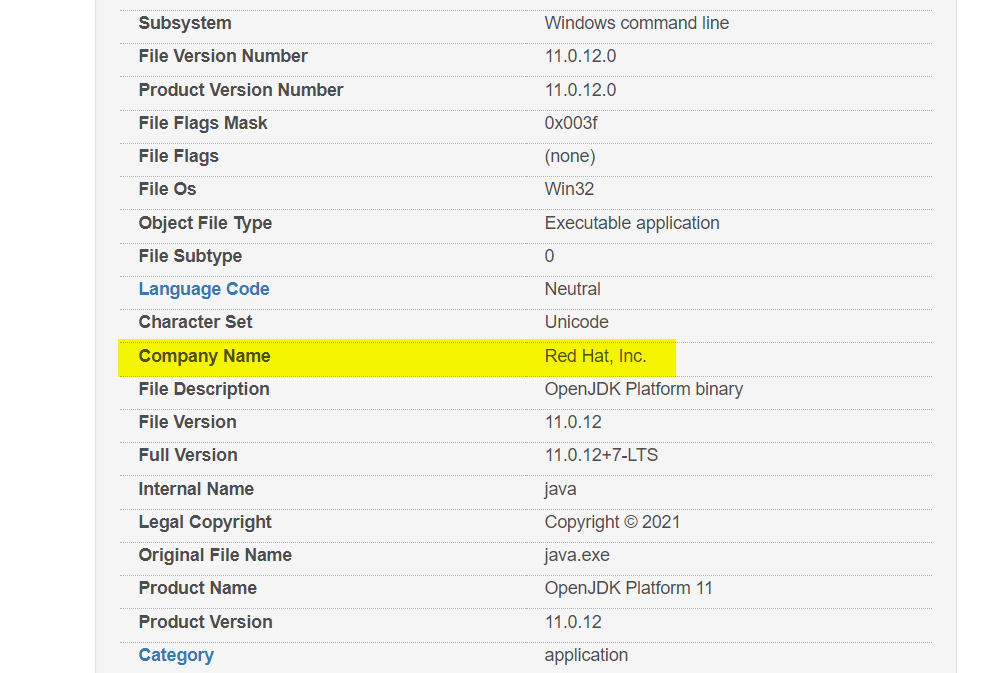Select the Company Name label
This screenshot has width=981, height=673.
tap(204, 357)
